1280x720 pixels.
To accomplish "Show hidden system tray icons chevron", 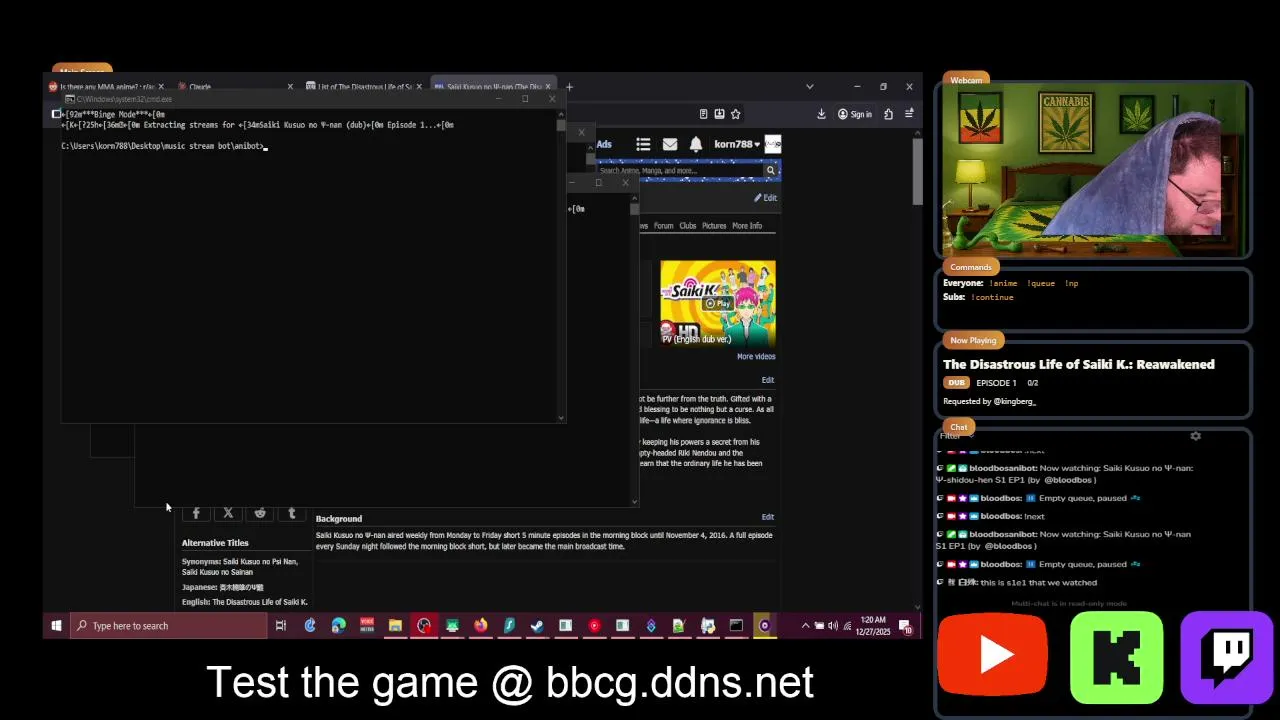I will coord(805,626).
